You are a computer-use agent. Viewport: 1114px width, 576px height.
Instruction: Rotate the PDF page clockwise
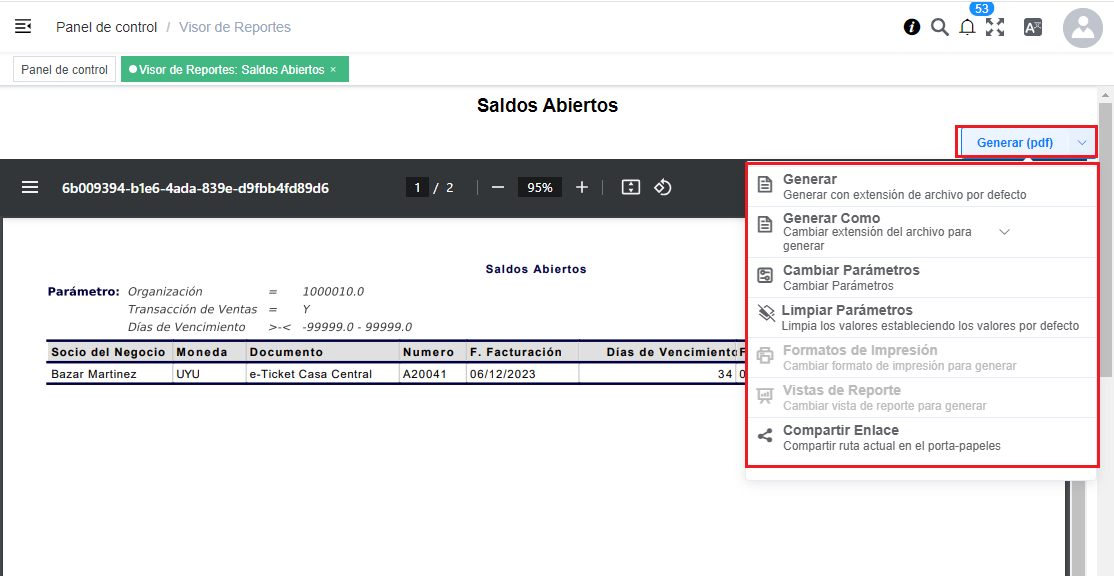point(662,187)
